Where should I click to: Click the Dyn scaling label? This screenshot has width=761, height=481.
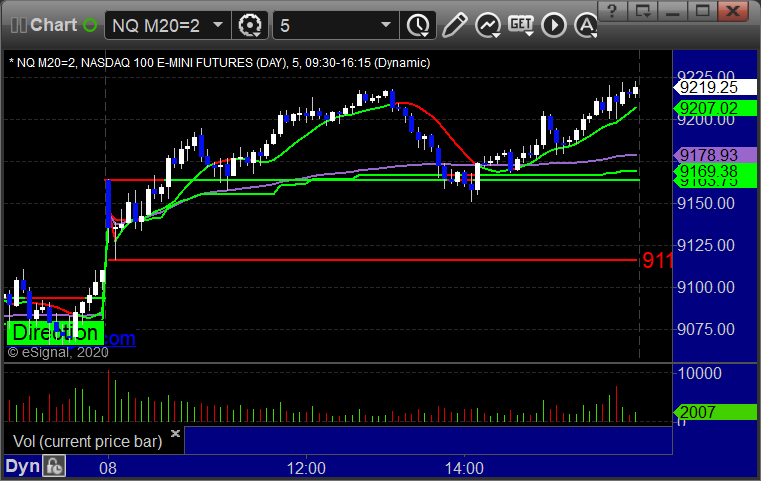[x=22, y=466]
